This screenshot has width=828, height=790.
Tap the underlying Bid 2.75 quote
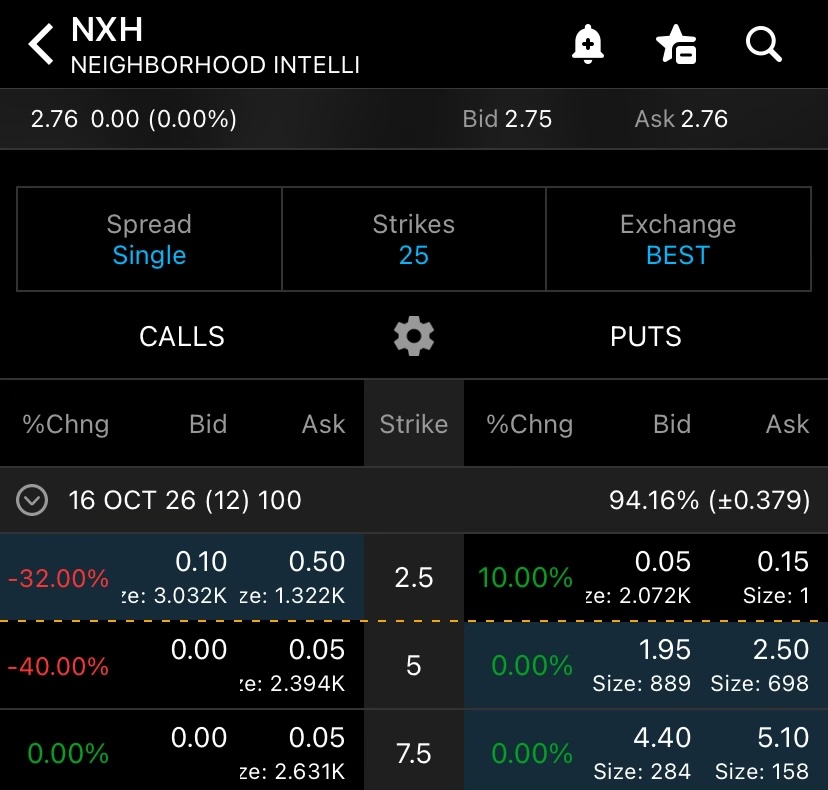507,119
